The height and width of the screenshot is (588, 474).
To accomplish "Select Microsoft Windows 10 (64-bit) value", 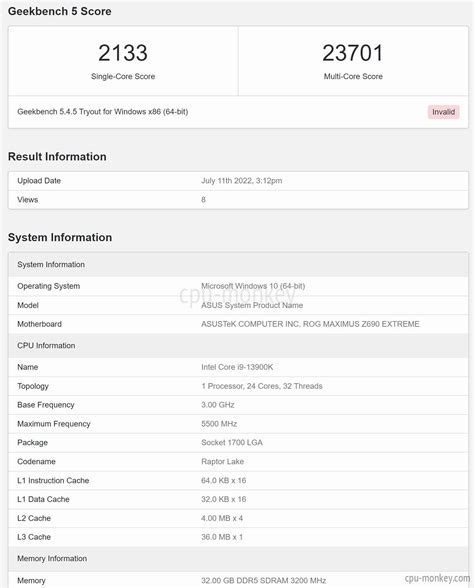I will click(x=253, y=286).
